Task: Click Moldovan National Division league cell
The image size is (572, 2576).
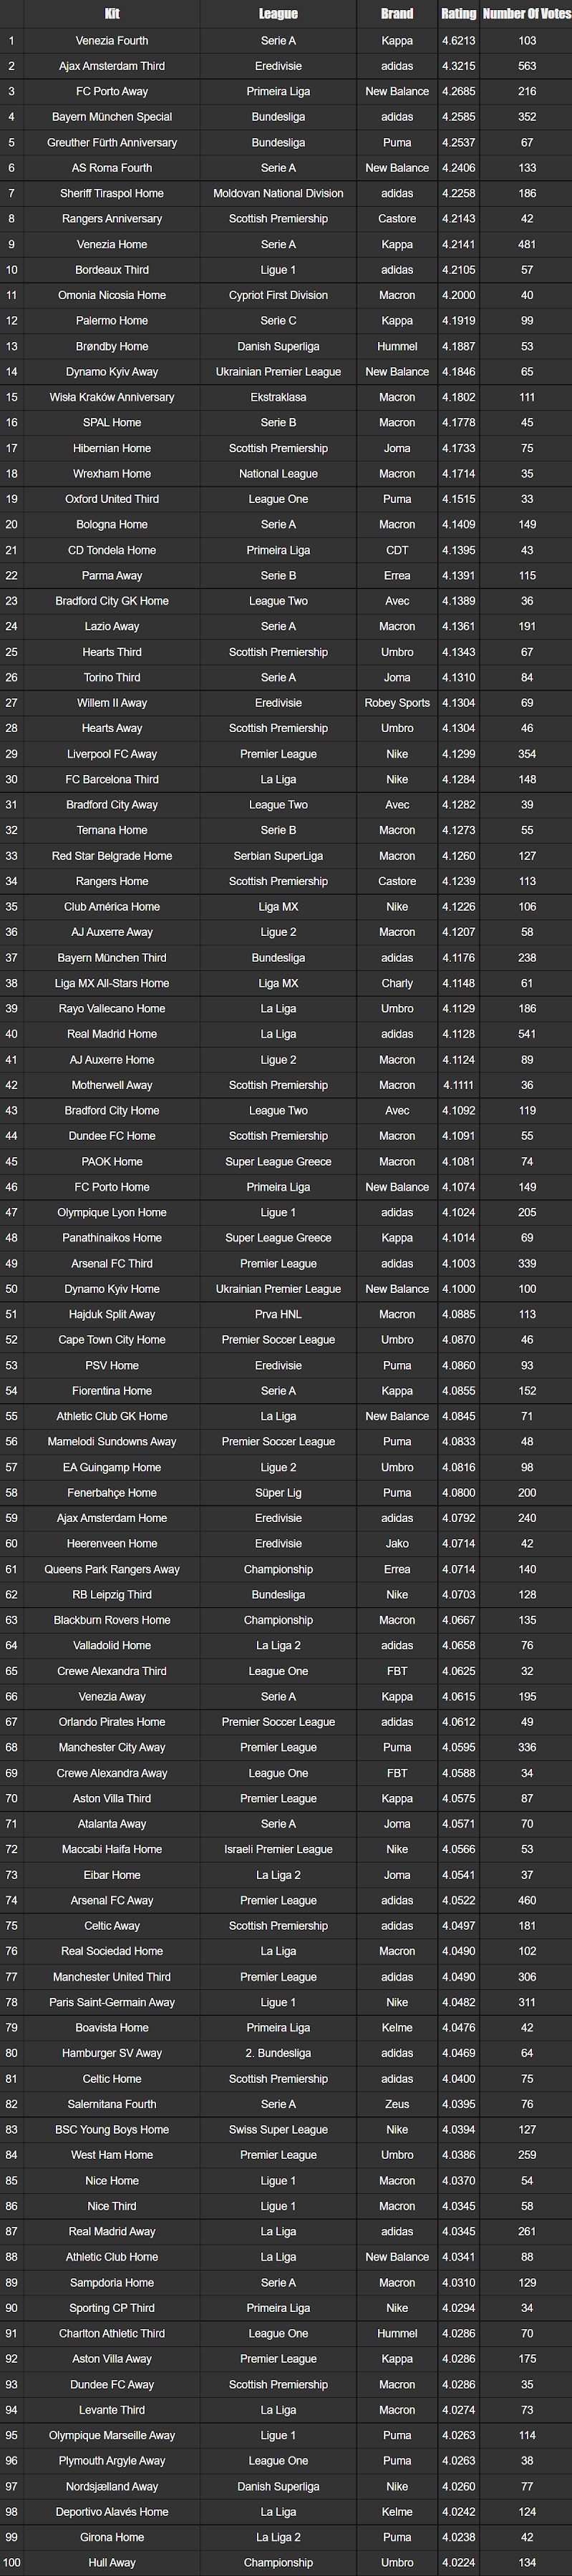Action: click(x=278, y=194)
